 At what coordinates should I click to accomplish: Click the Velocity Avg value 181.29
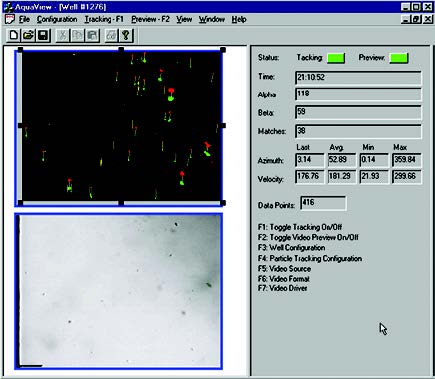(x=342, y=177)
